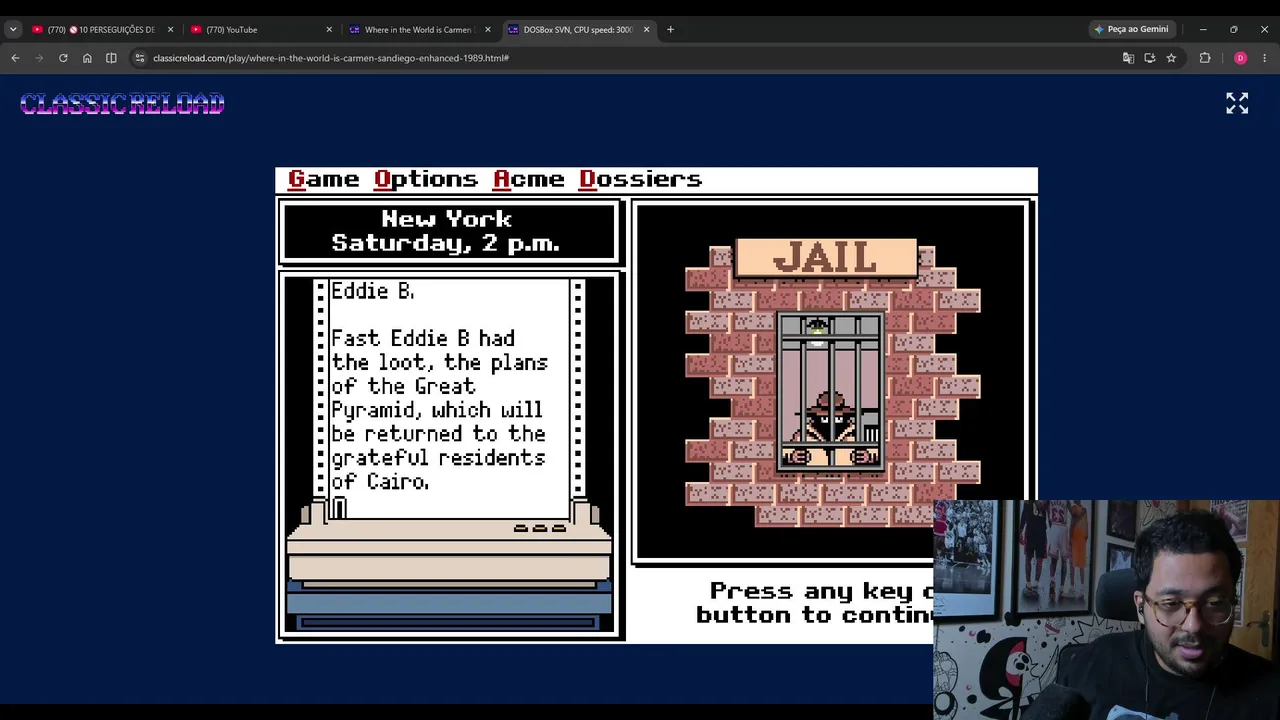Select the 'DOSBox SVN, CPU speed' tab
Image resolution: width=1280 pixels, height=720 pixels.
(579, 30)
